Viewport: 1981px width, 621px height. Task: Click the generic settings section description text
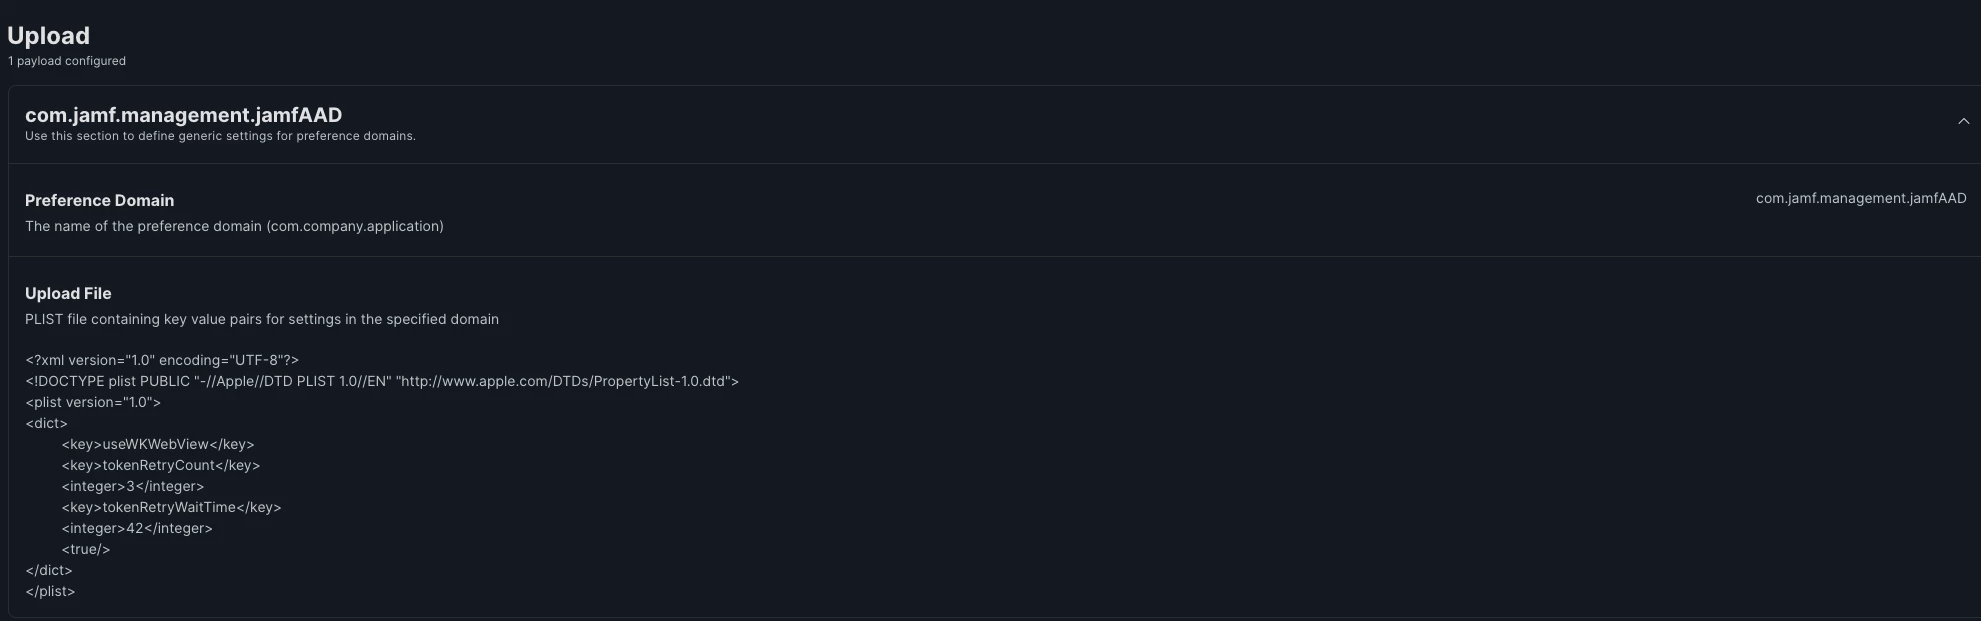pyautogui.click(x=220, y=136)
